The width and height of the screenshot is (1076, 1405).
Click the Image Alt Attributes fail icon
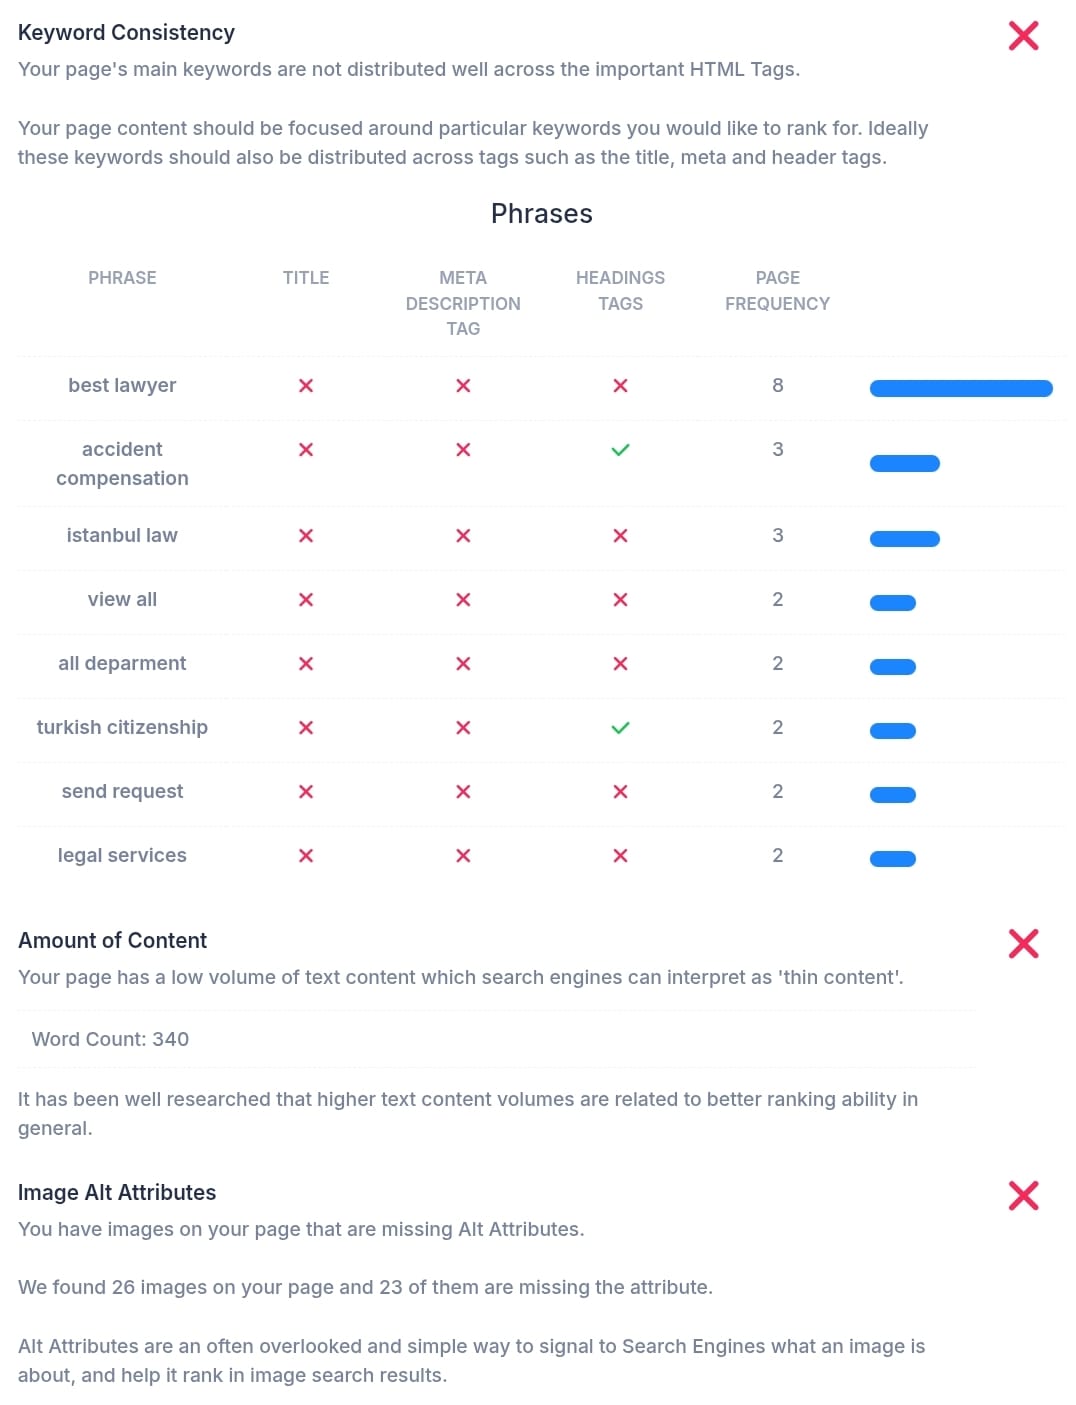[x=1023, y=1195]
